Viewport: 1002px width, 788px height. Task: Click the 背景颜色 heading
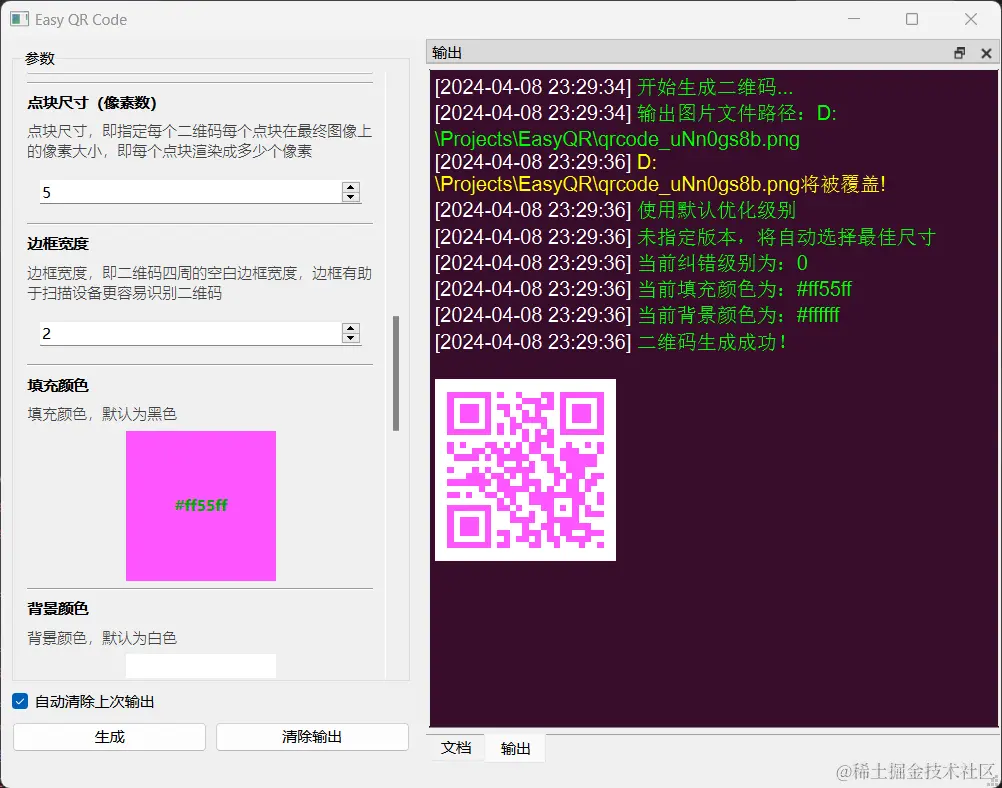coord(58,608)
